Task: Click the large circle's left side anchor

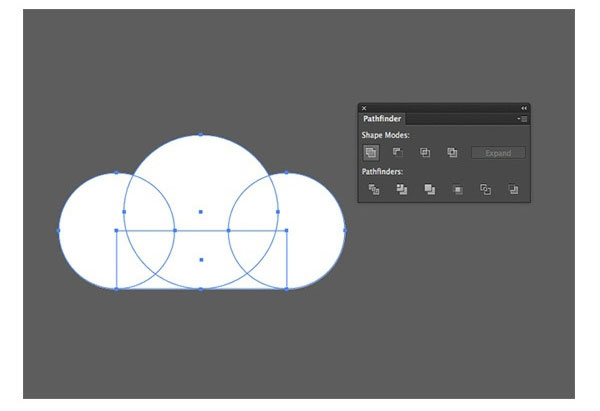Action: [x=124, y=212]
